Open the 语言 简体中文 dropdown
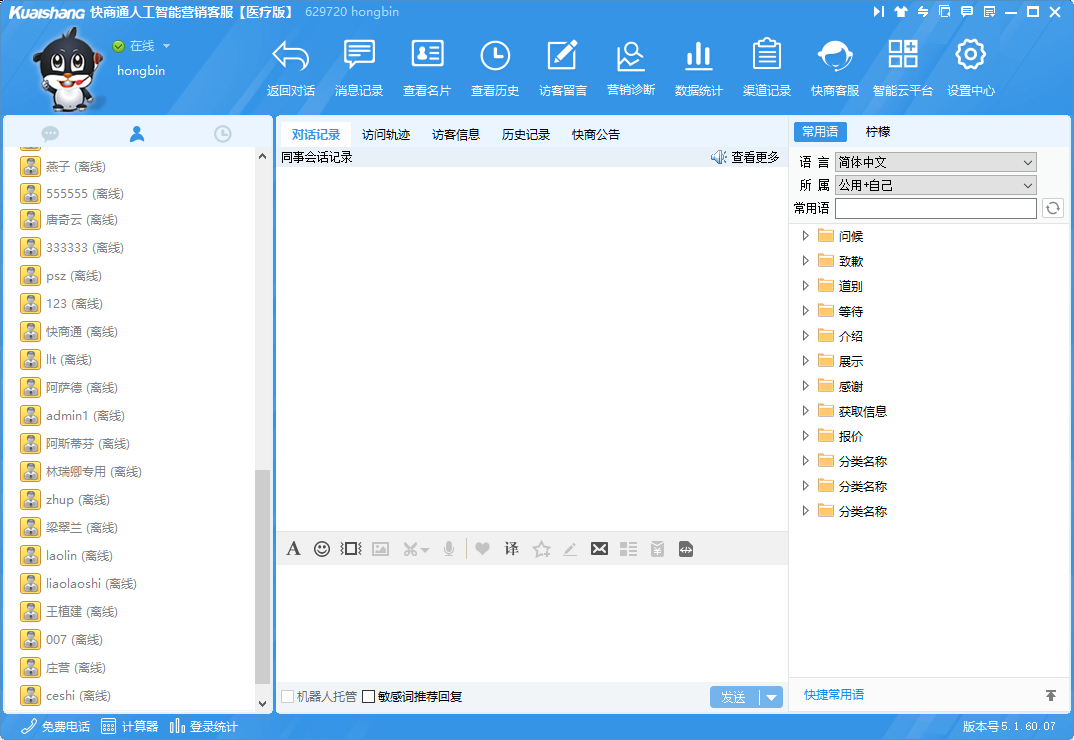This screenshot has height=740, width=1074. 935,162
